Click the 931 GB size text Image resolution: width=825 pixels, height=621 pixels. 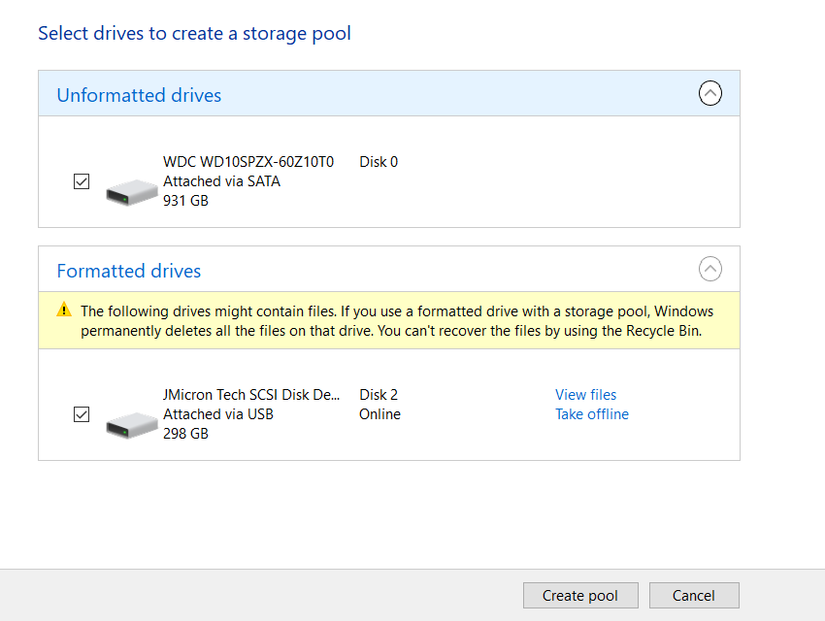tap(186, 201)
